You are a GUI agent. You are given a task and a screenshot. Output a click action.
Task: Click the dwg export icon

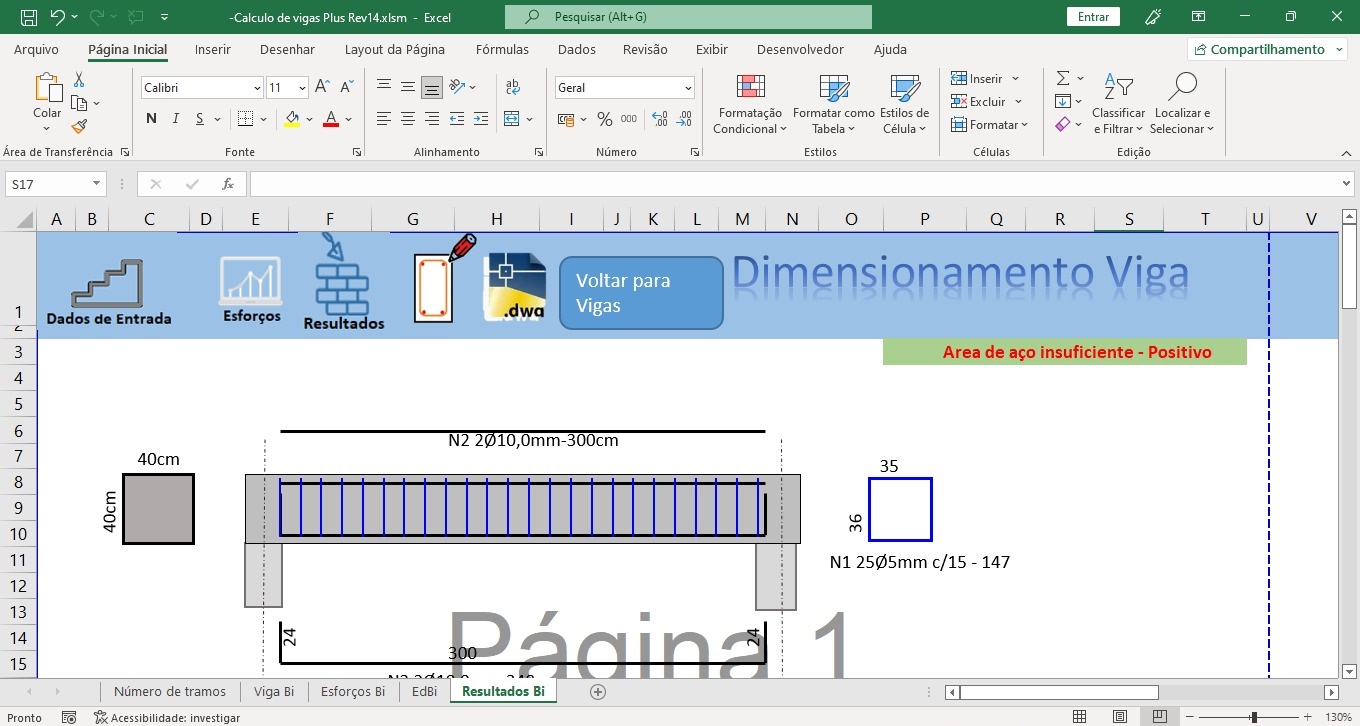click(x=515, y=286)
